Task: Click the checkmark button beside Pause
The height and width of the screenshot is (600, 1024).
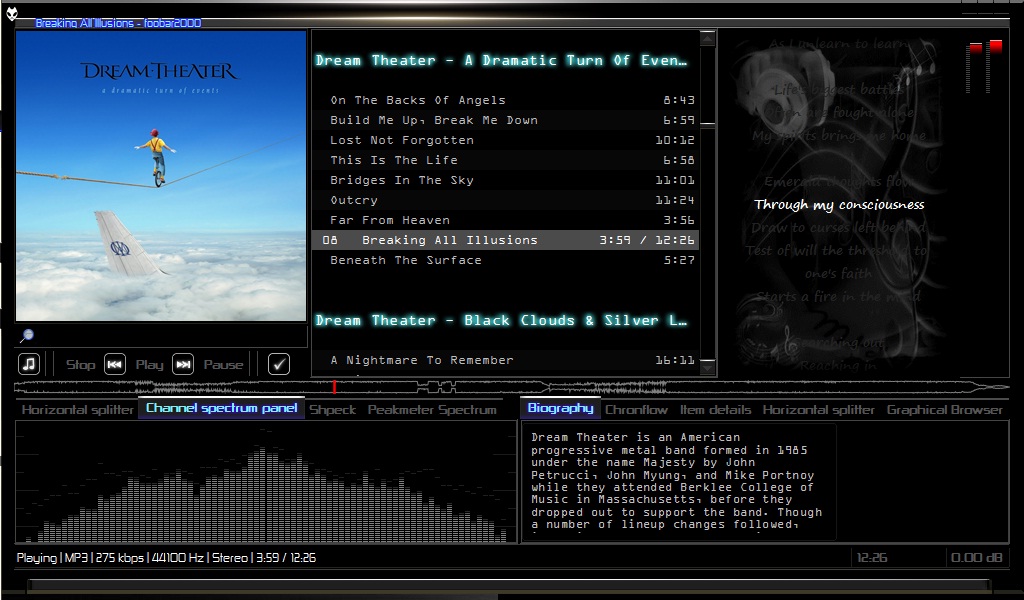Action: pos(279,364)
